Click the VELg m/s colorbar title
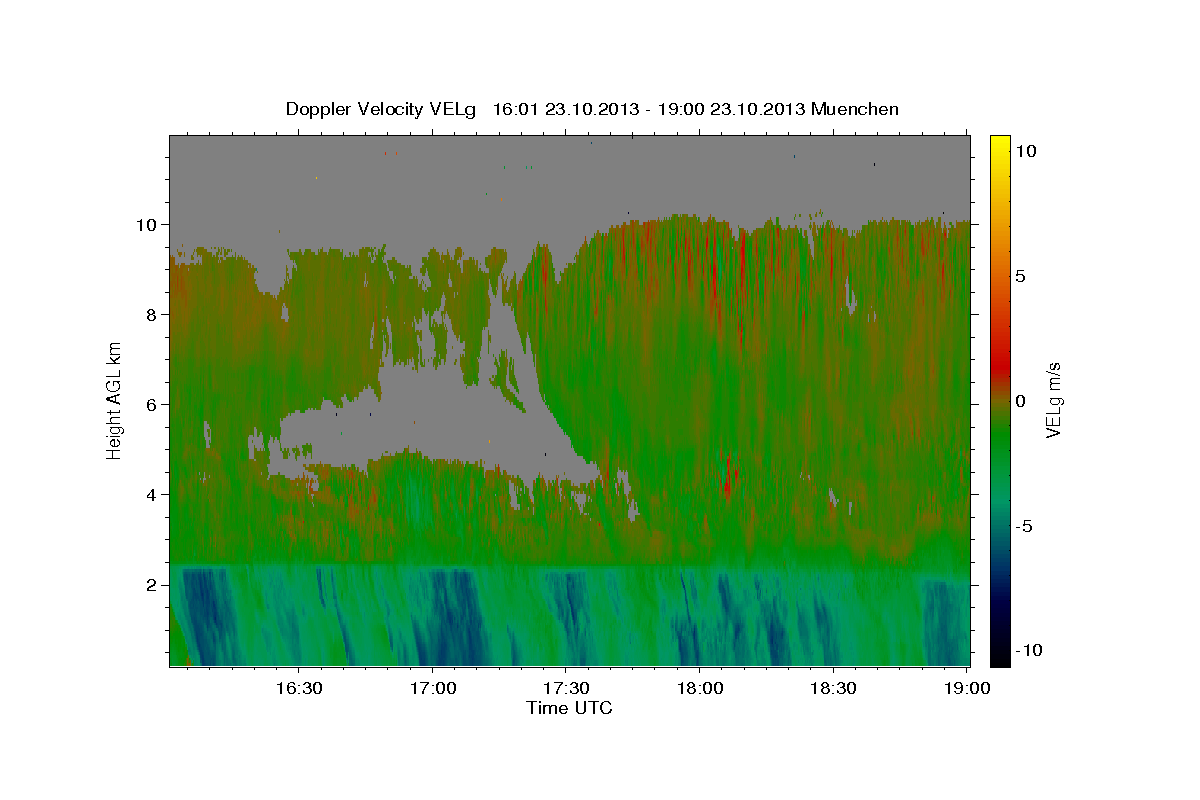The height and width of the screenshot is (800, 1200). coord(1053,400)
